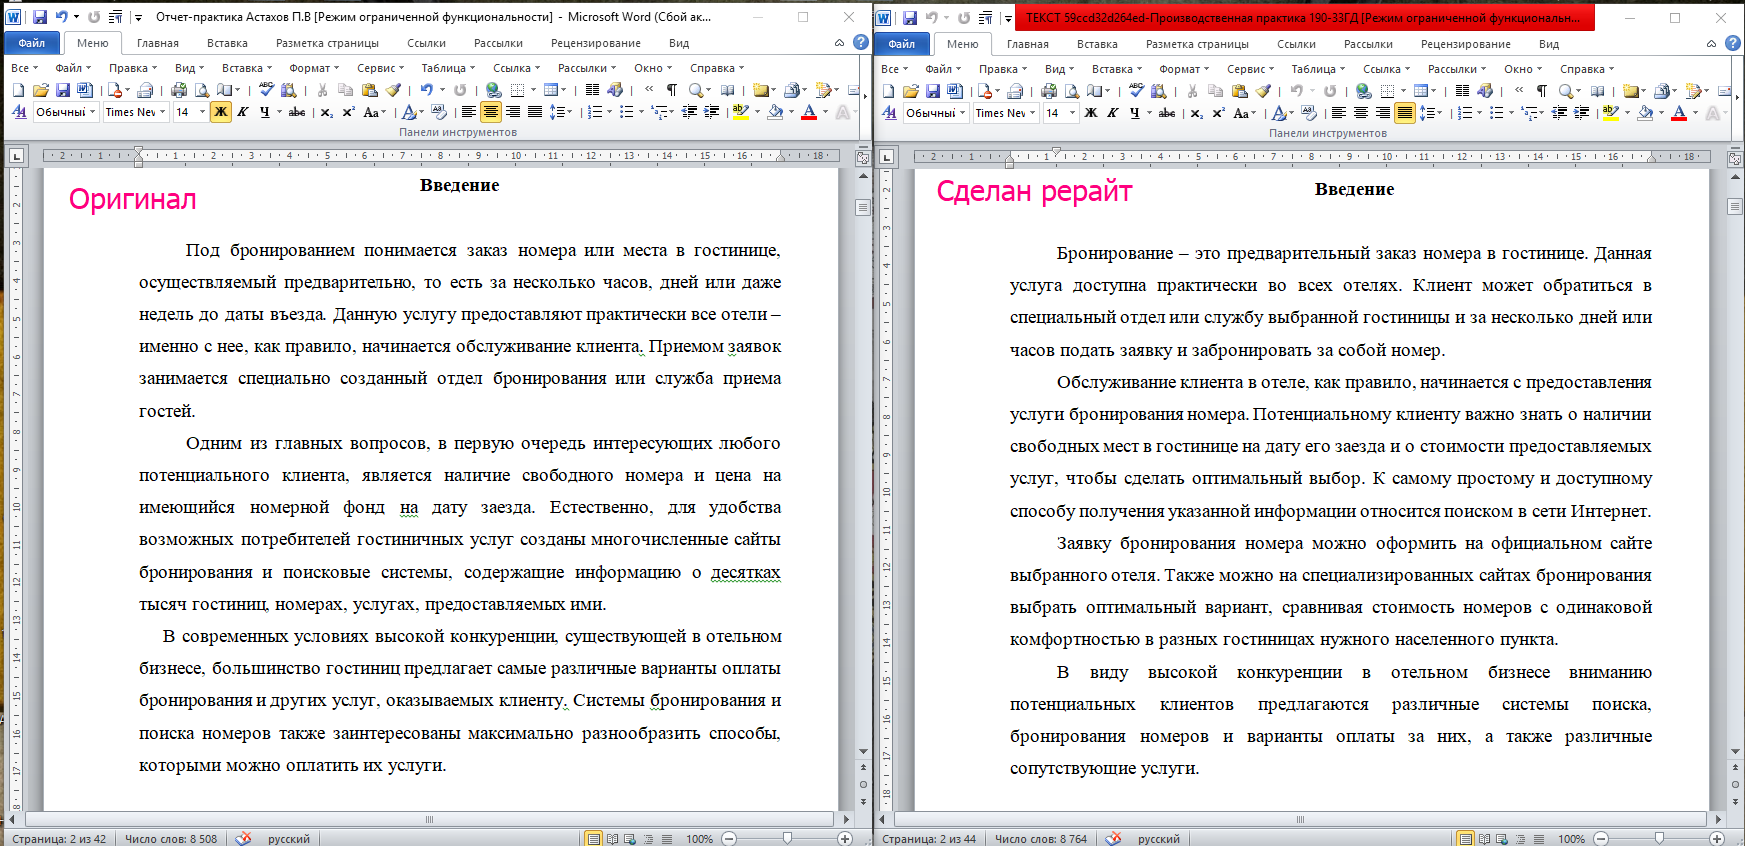The width and height of the screenshot is (1745, 846).
Task: Open the Таблица menu in right window
Action: [x=1317, y=69]
